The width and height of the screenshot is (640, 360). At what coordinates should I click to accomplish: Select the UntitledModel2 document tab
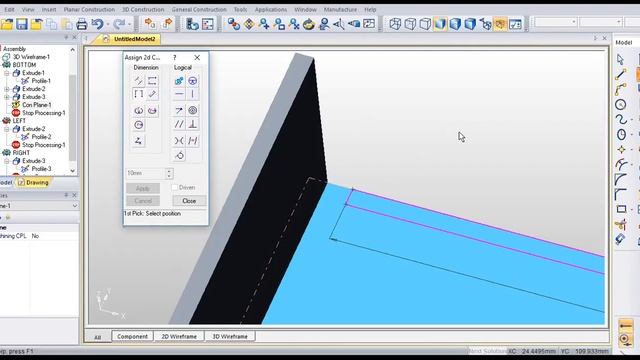point(131,39)
